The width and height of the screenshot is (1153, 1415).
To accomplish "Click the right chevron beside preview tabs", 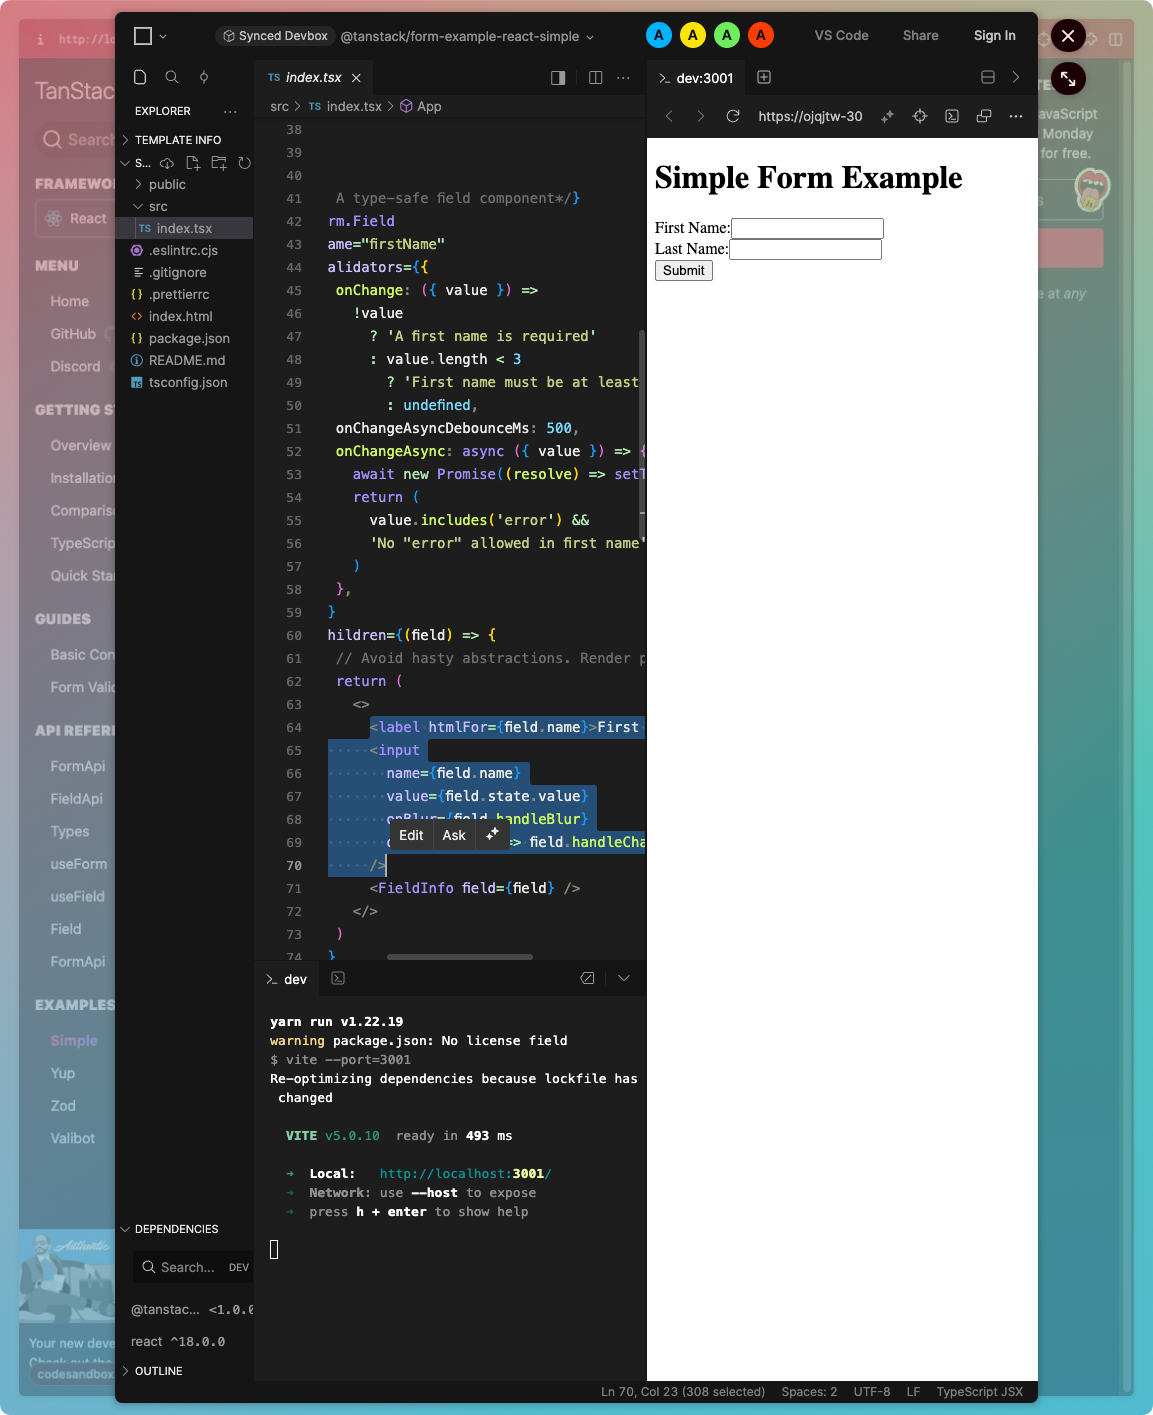I will (1016, 77).
